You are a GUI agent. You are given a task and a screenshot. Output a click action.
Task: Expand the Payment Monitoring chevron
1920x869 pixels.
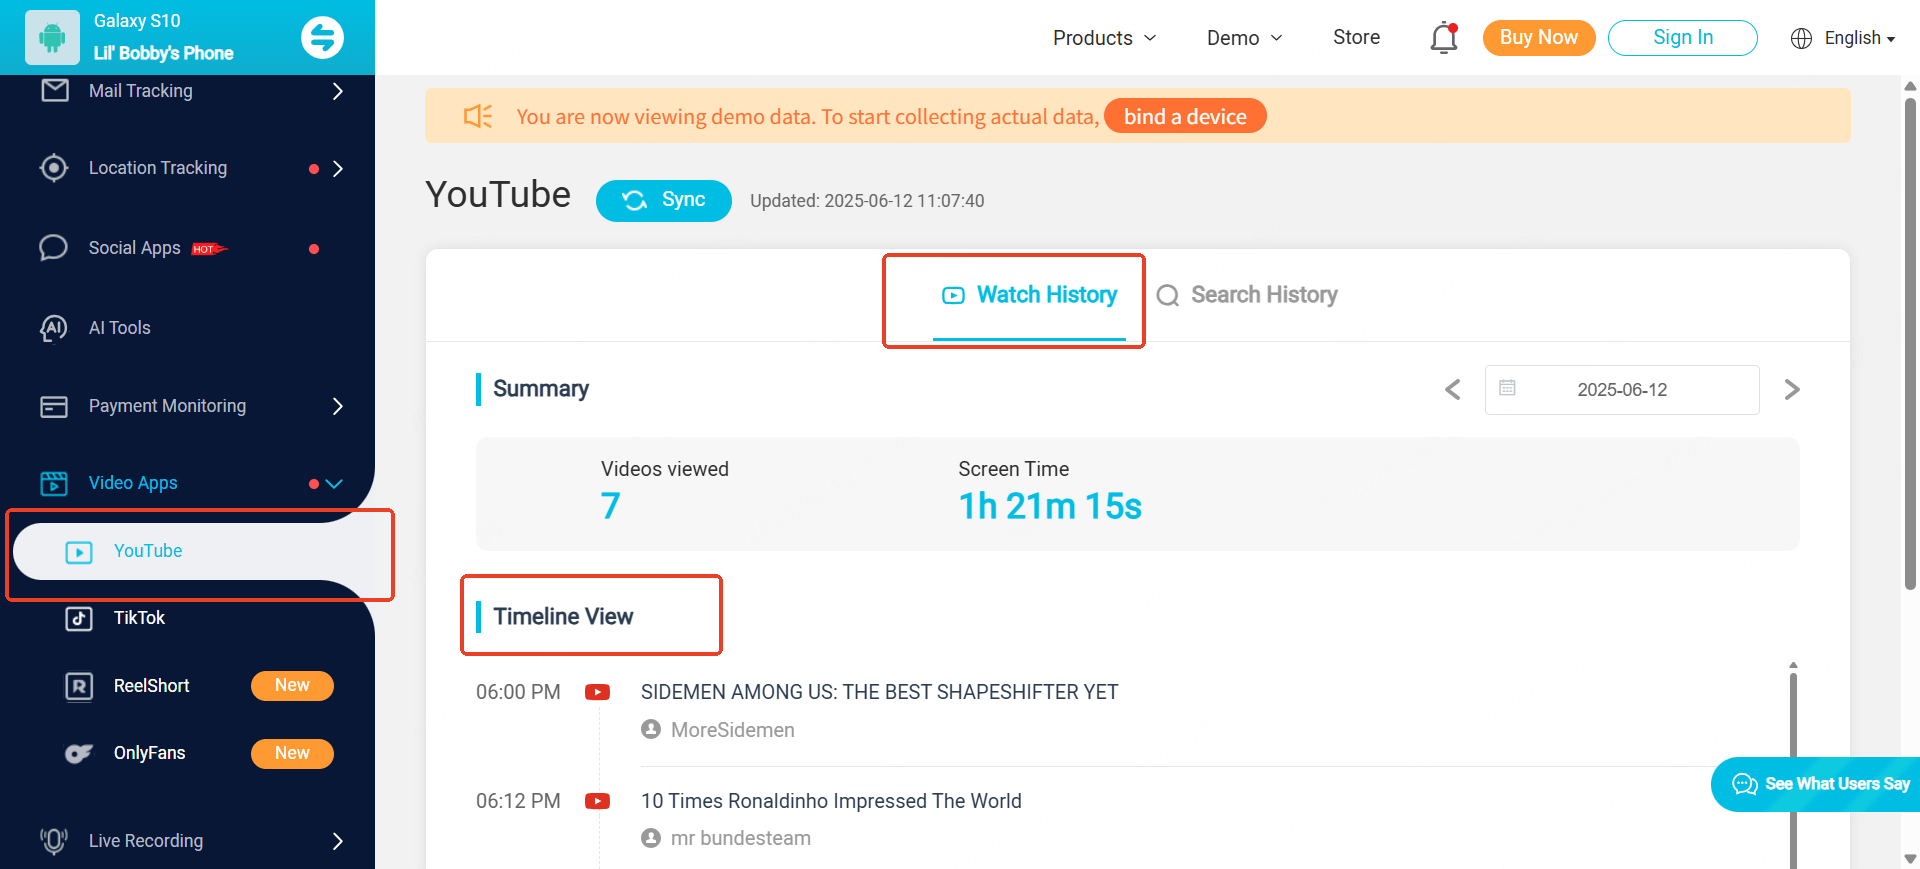[x=338, y=406]
